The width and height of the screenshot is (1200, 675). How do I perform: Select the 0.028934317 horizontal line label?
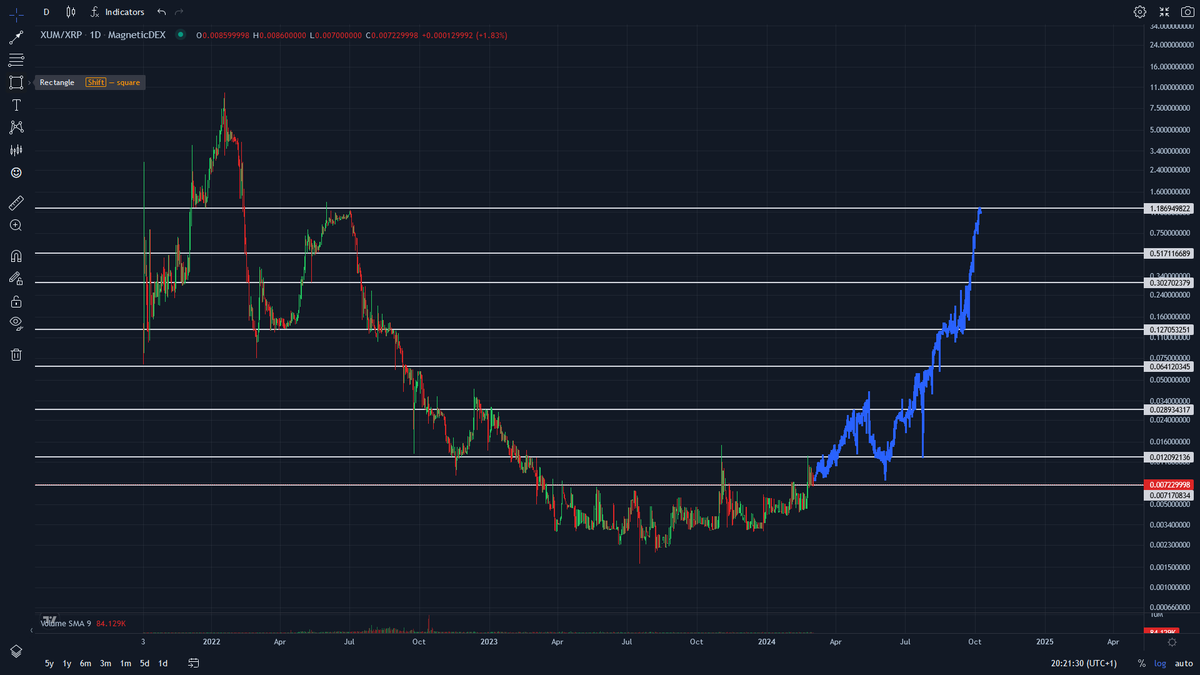point(1168,410)
